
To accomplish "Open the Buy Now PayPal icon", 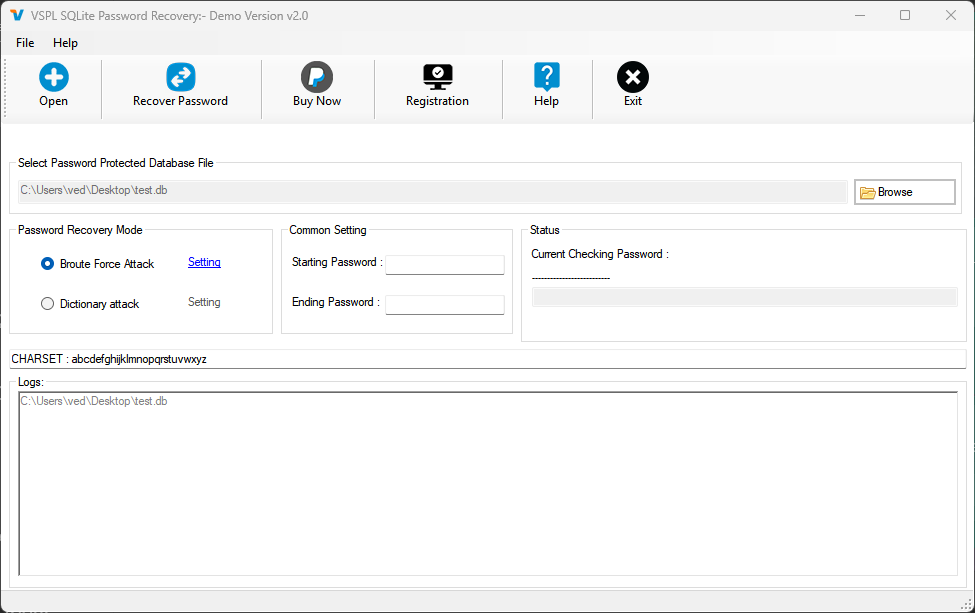I will (317, 77).
